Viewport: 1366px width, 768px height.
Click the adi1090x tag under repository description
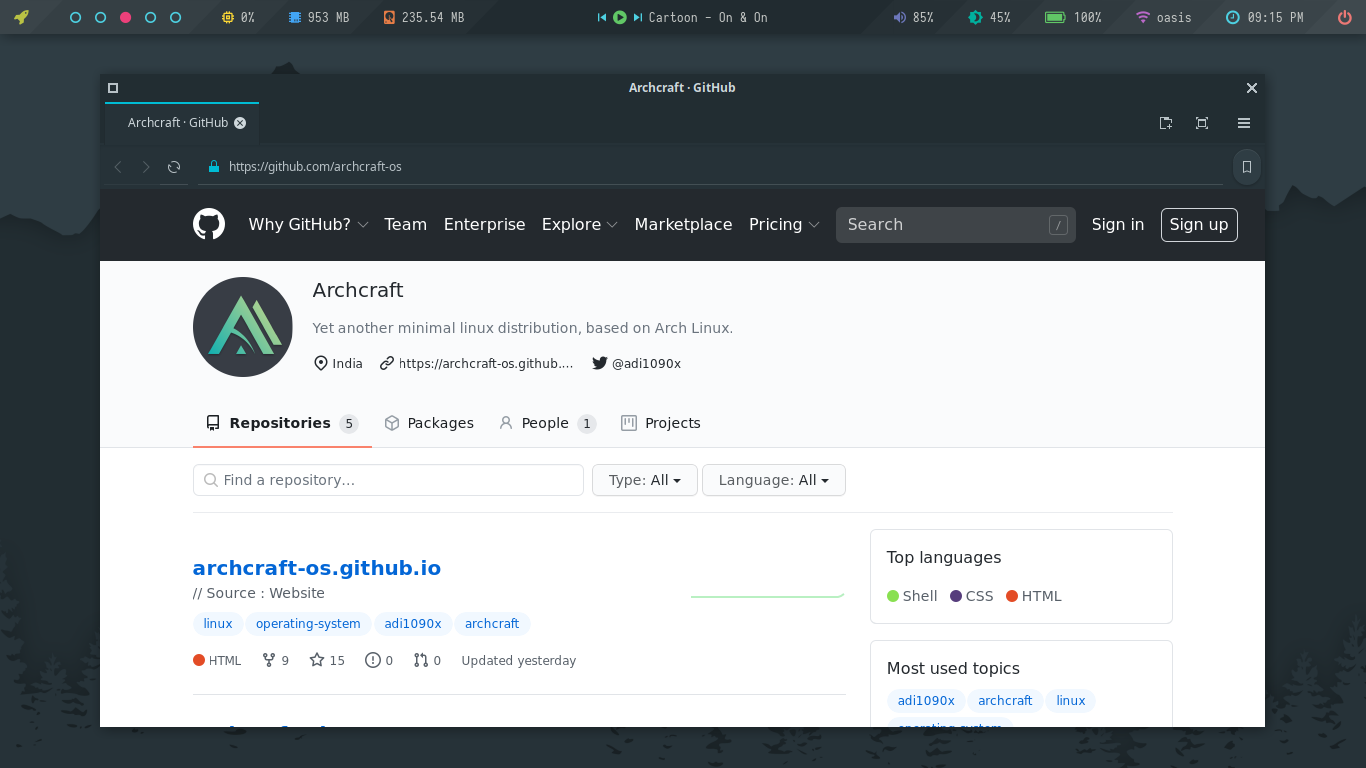pyautogui.click(x=413, y=623)
